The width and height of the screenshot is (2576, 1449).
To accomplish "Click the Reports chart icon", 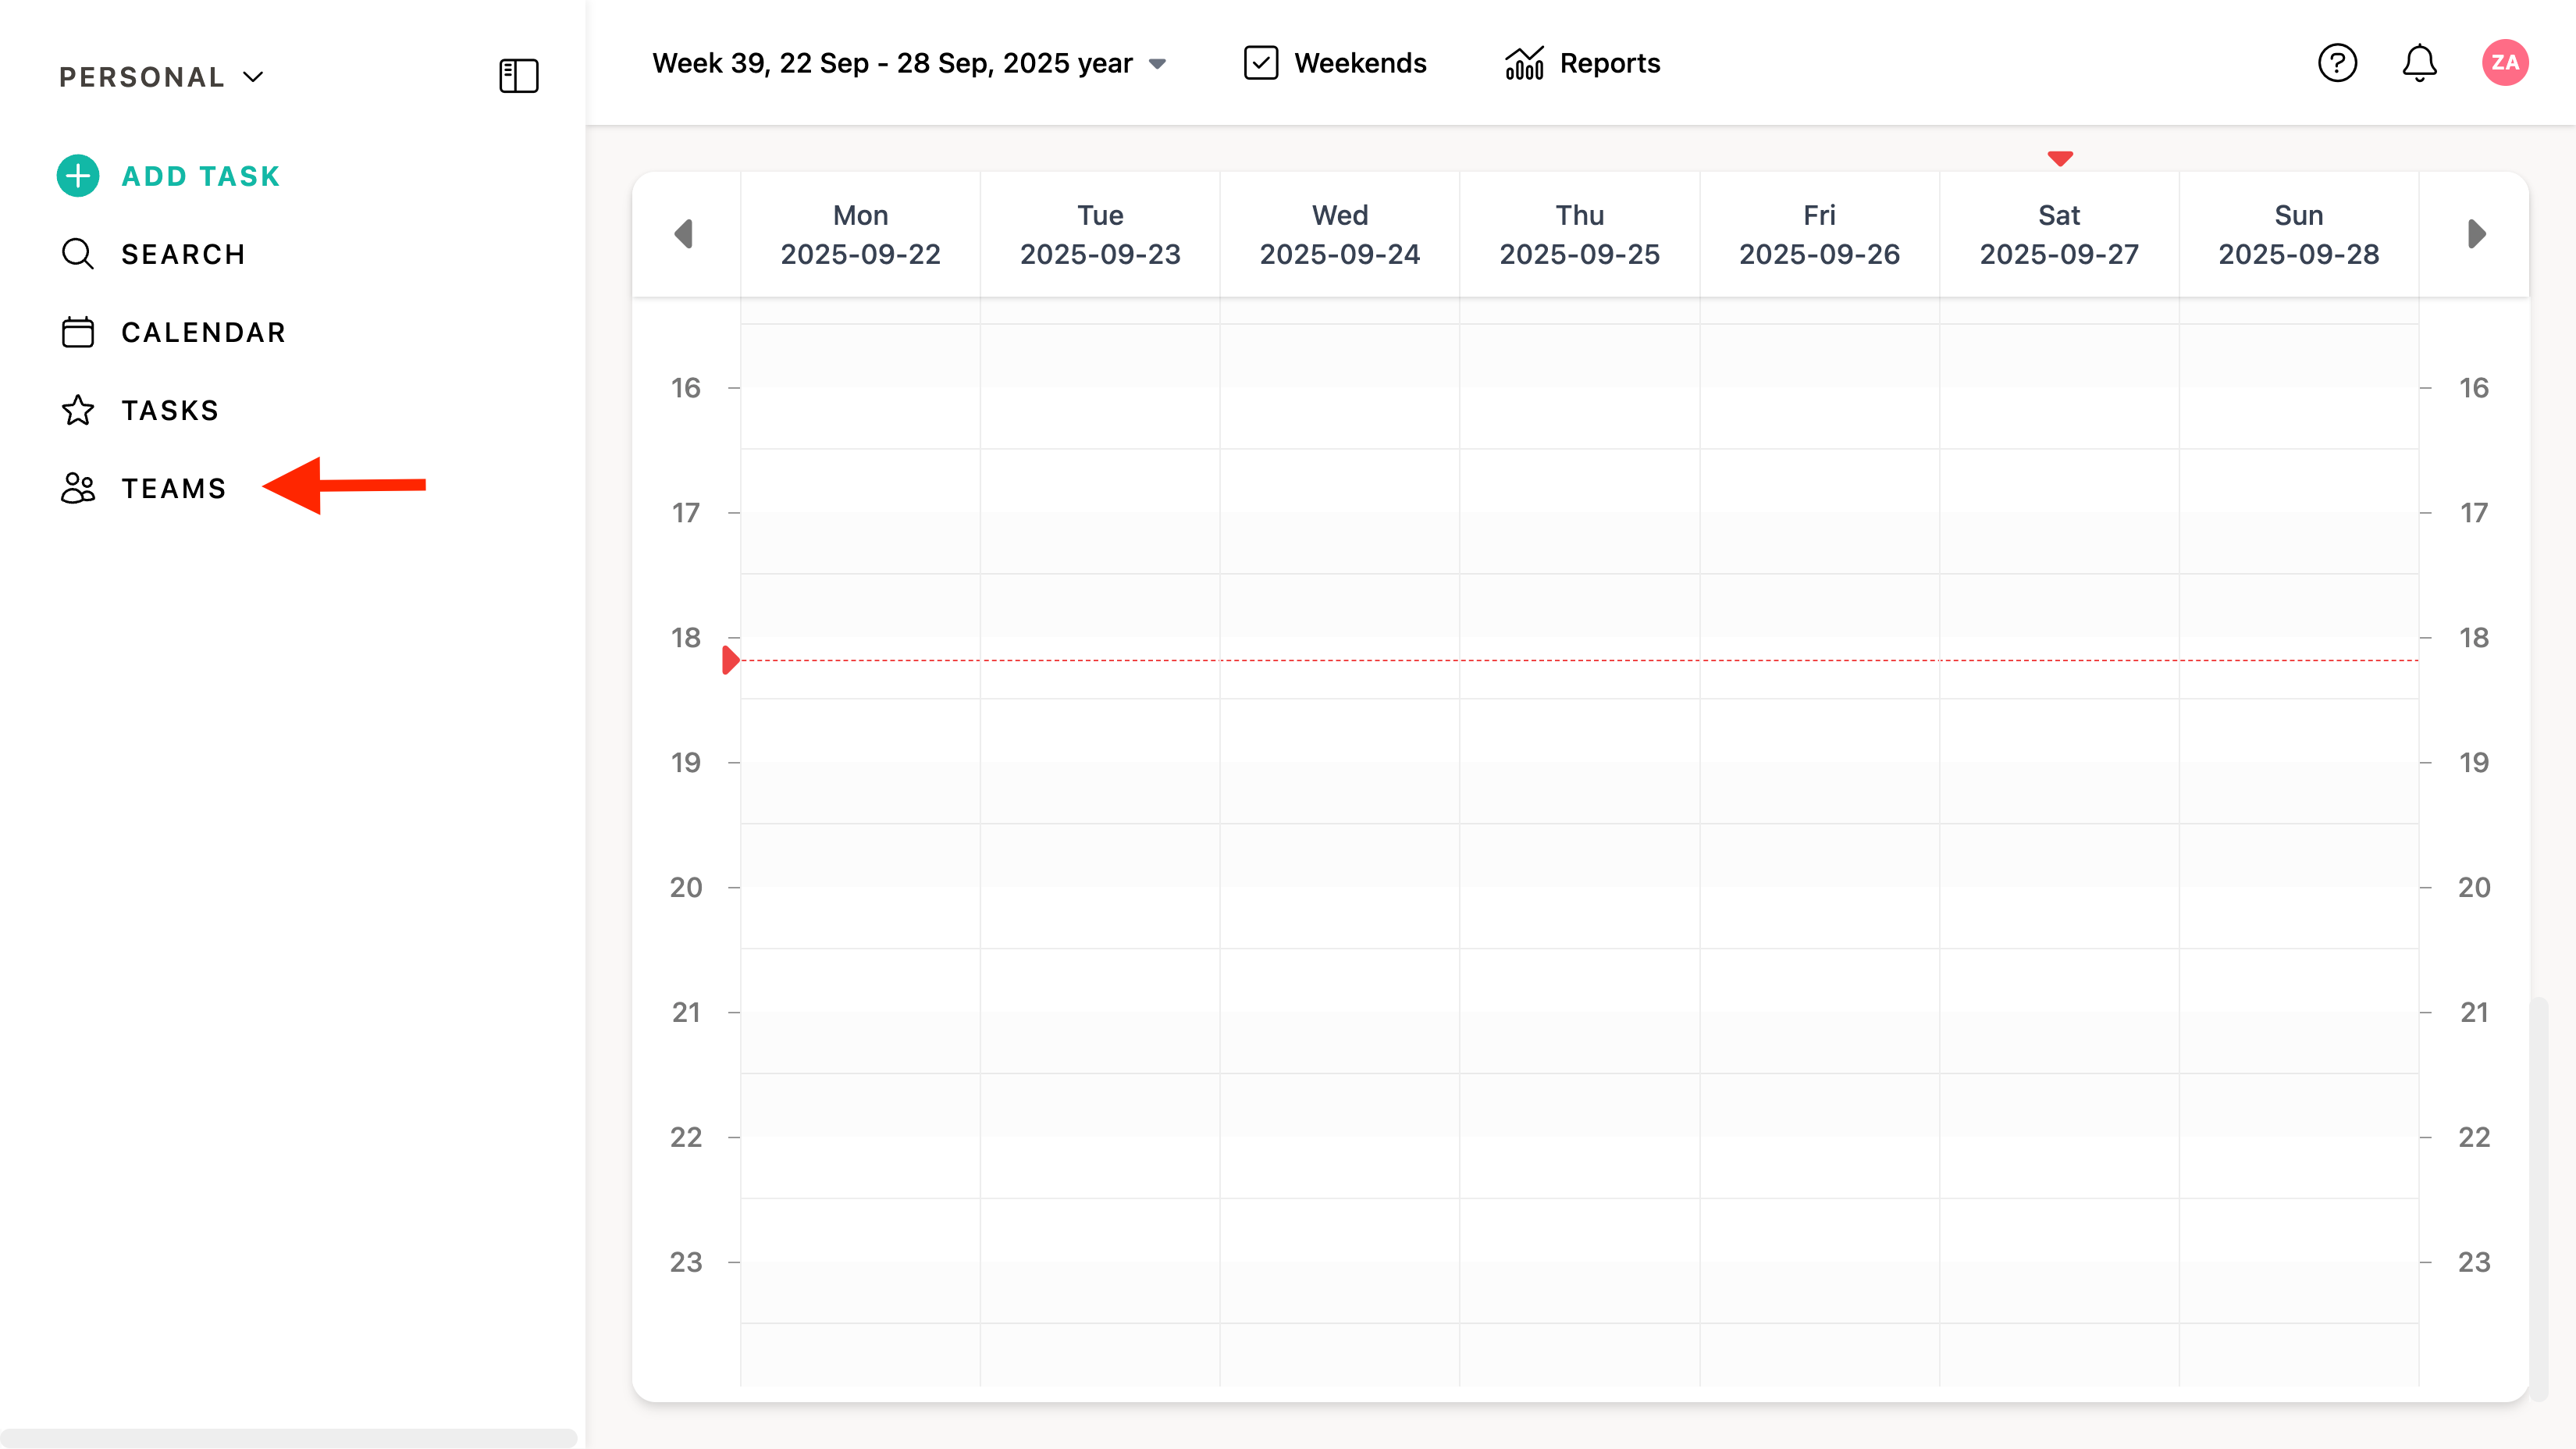I will pyautogui.click(x=1524, y=63).
